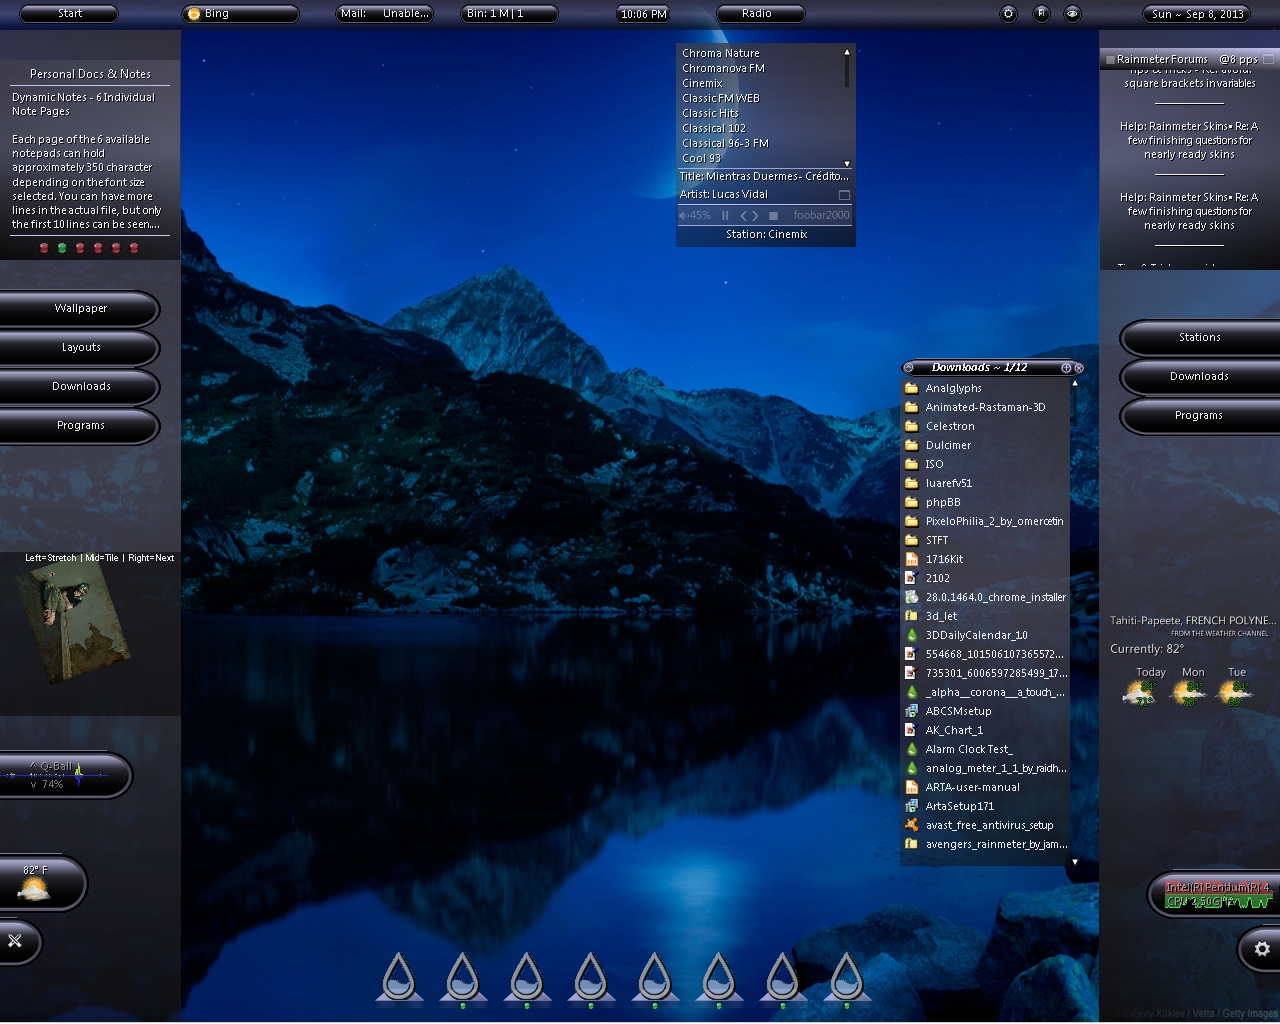Screen dimensions: 1280x1024
Task: Open 28.0.1464.0_chrome_installer file
Action: click(x=985, y=597)
